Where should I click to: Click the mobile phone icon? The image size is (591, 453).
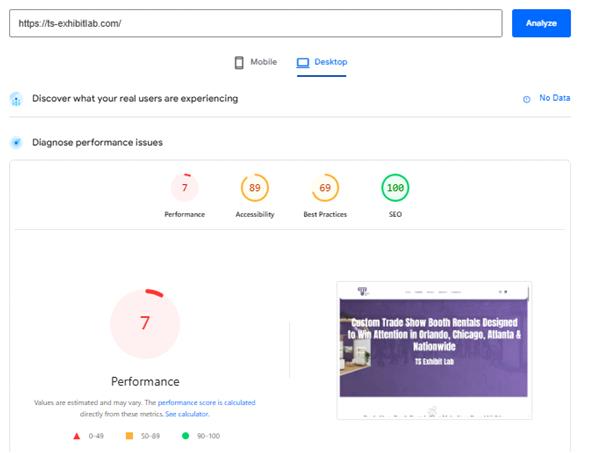pyautogui.click(x=239, y=63)
